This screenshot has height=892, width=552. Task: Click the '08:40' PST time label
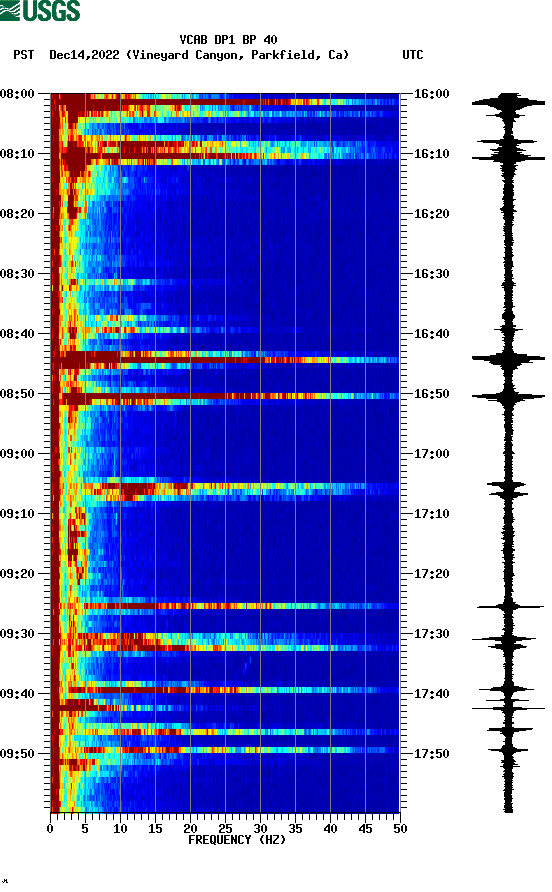click(17, 334)
